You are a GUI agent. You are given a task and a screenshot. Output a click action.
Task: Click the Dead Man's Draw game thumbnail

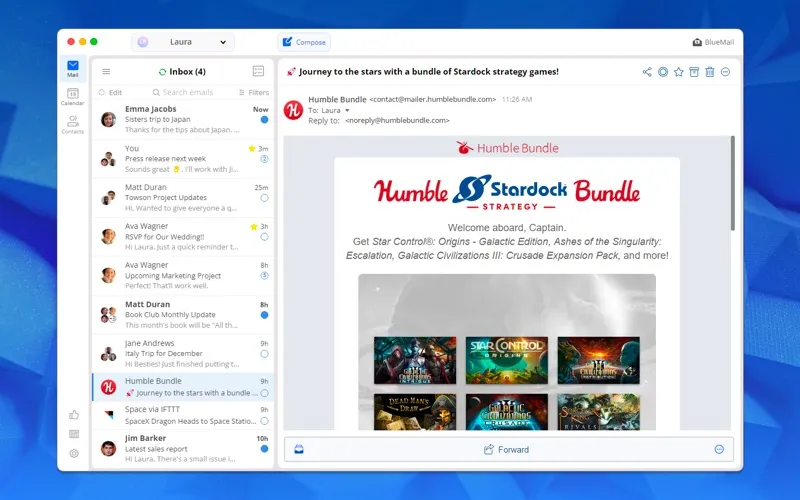(x=415, y=412)
